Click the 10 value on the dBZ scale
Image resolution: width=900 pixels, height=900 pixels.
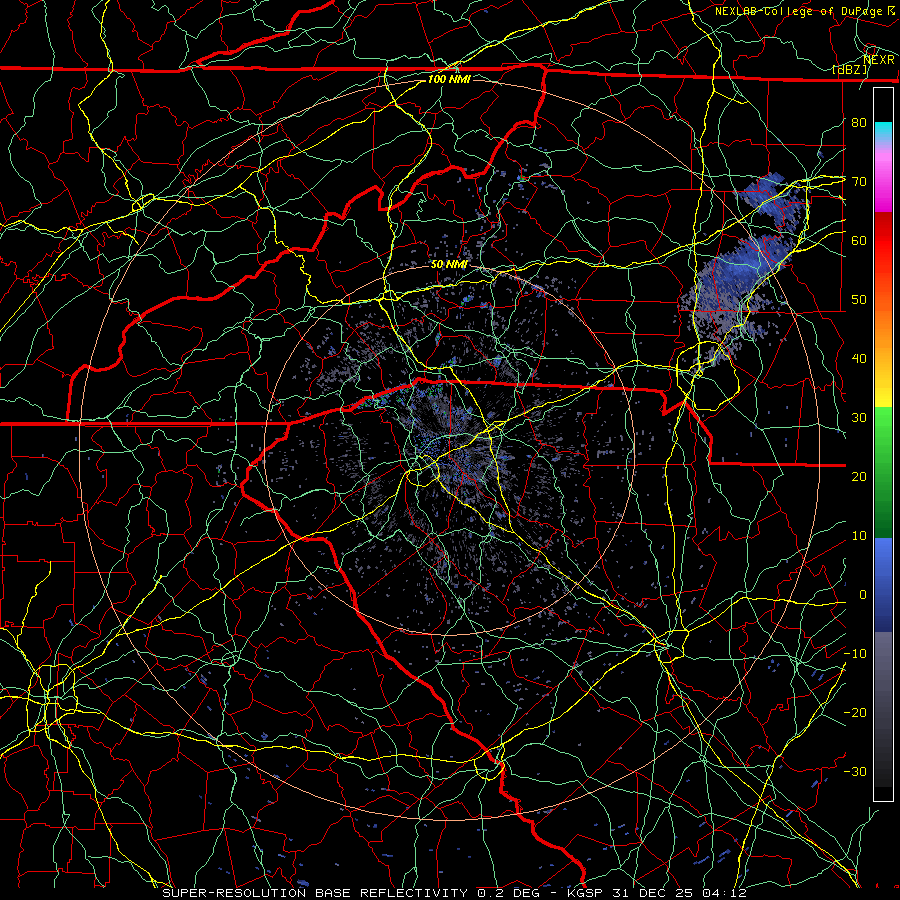[859, 536]
